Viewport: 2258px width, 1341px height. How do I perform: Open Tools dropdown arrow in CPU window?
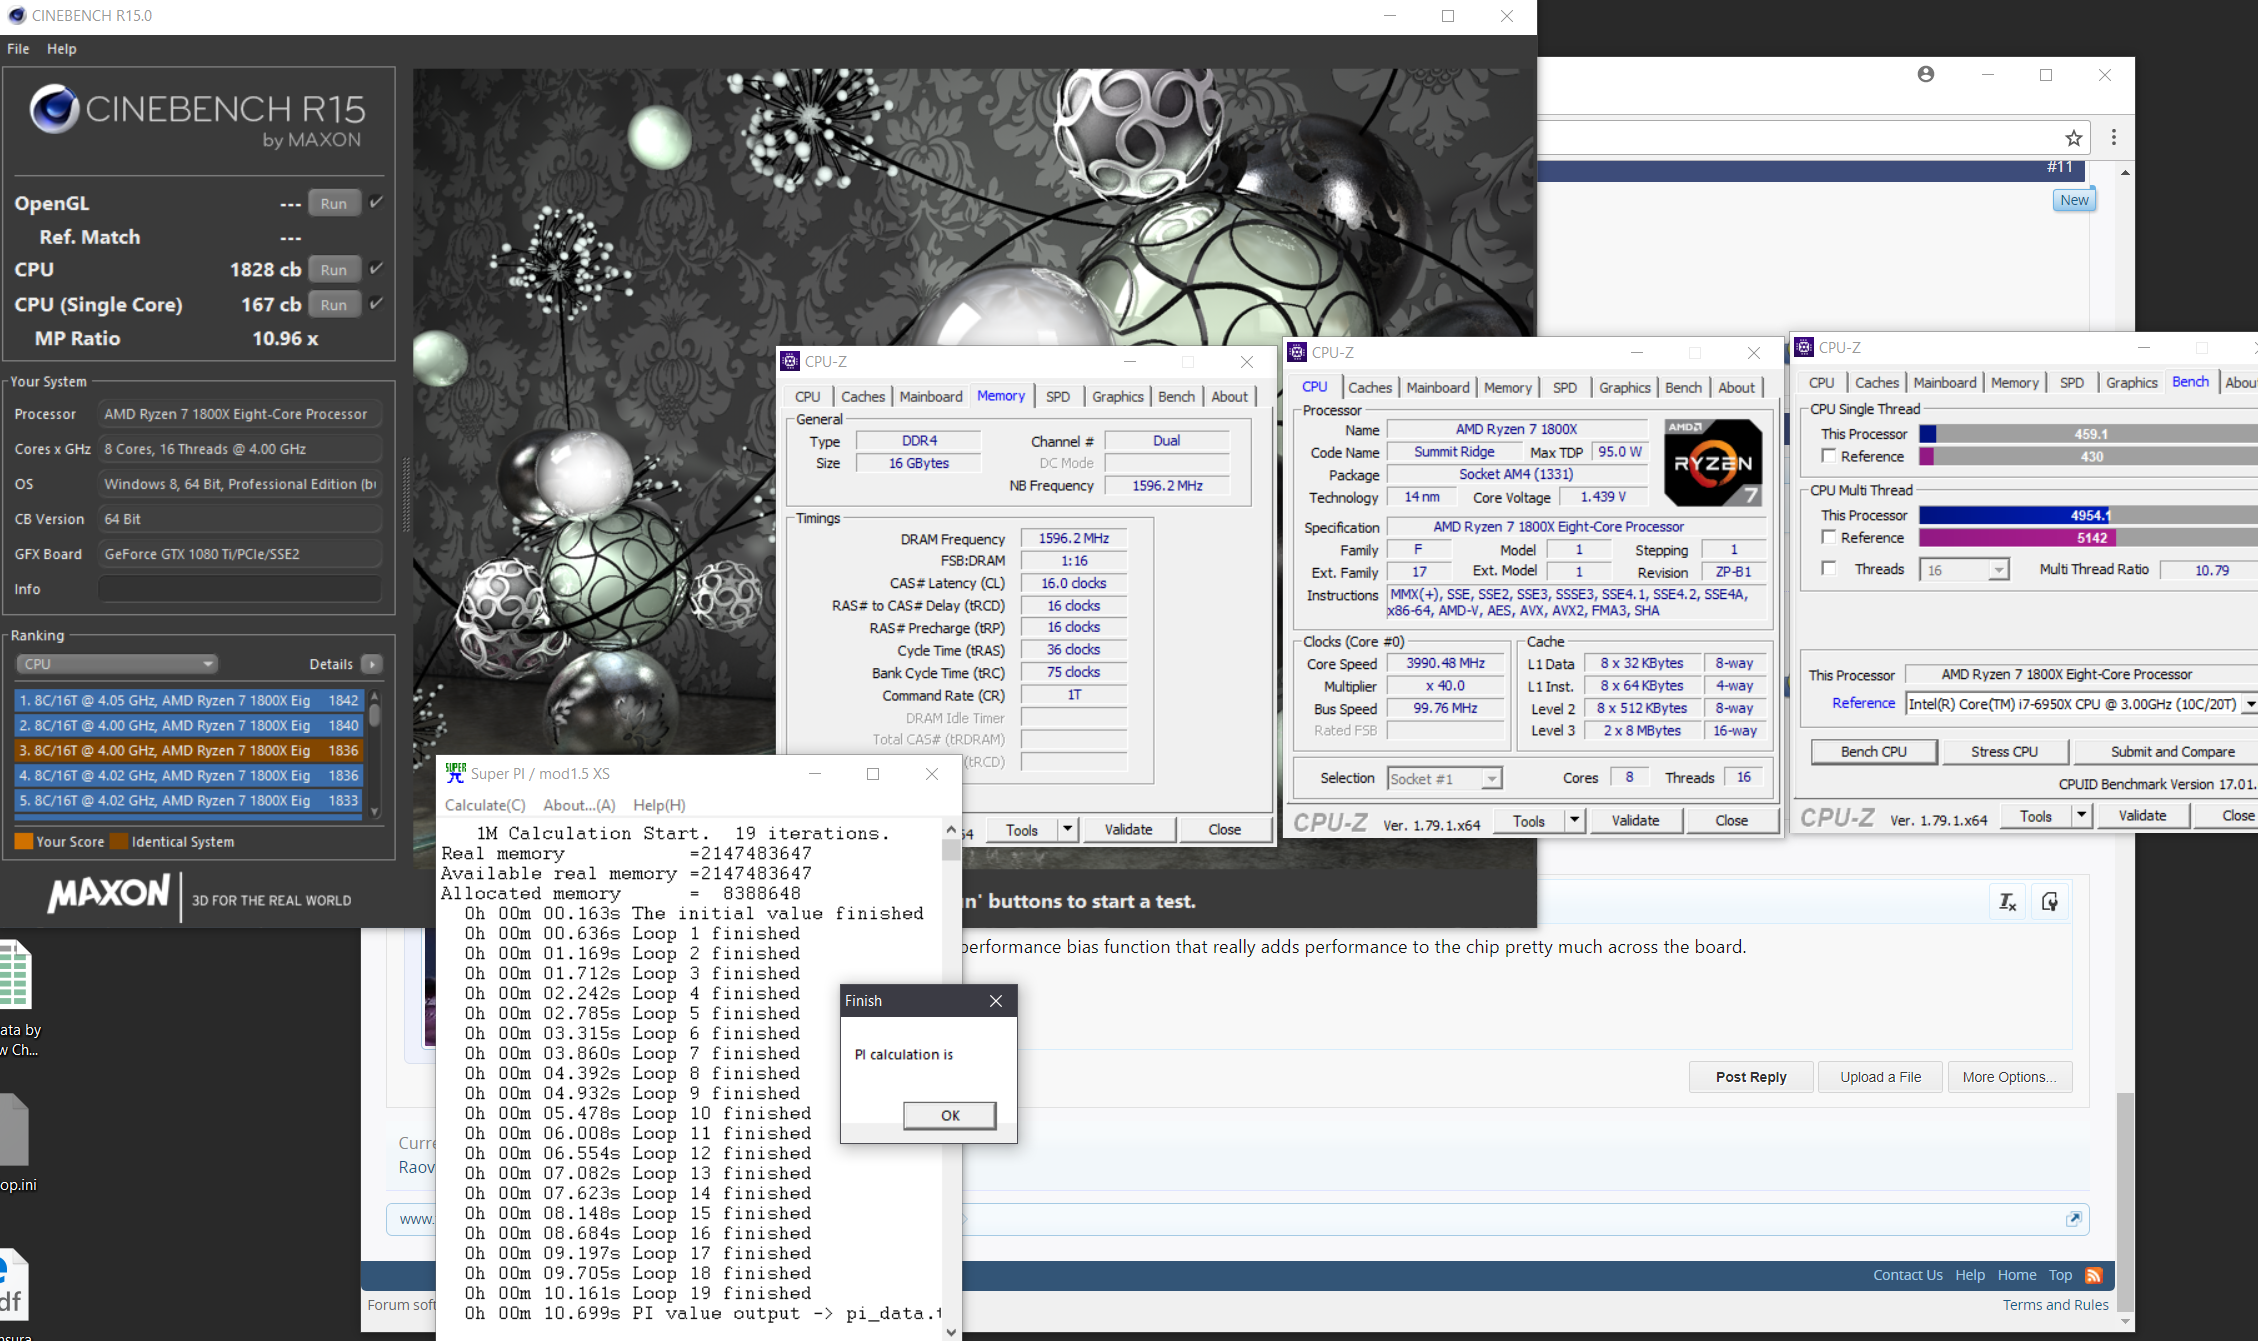tap(1575, 820)
